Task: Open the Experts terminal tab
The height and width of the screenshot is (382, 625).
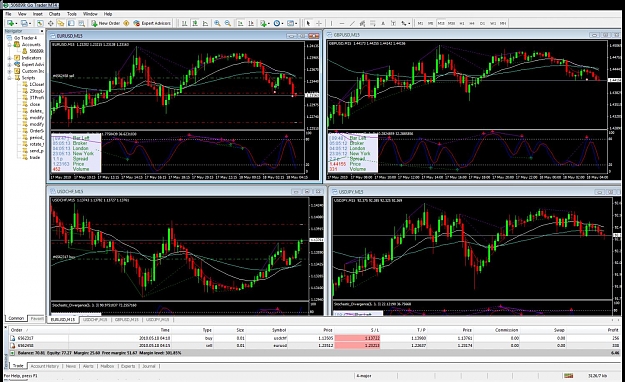Action: [128, 366]
